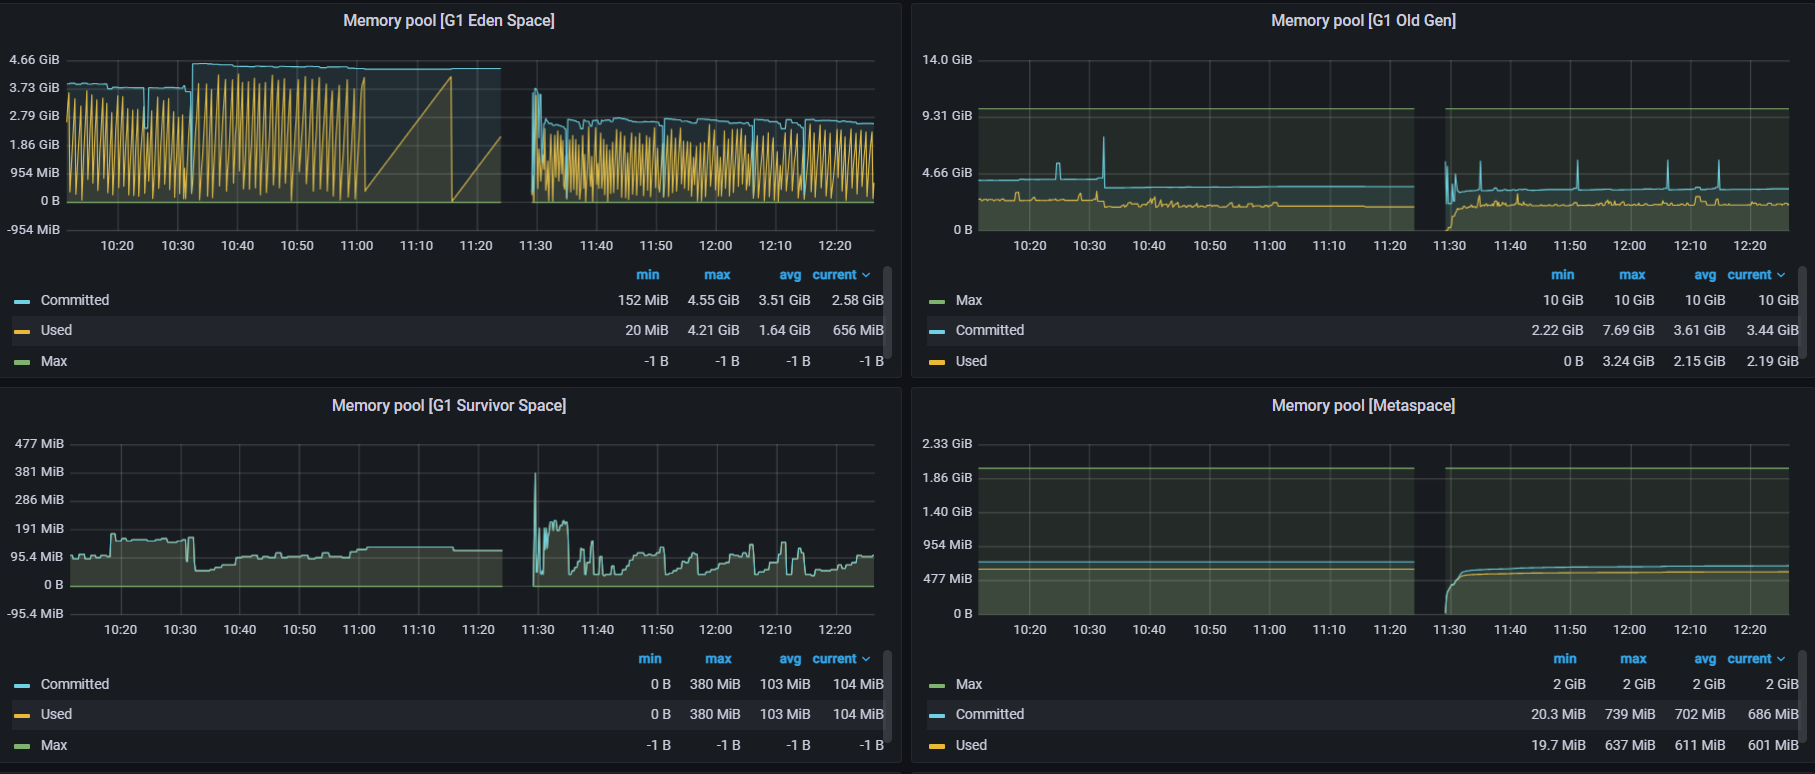The height and width of the screenshot is (774, 1815).
Task: Sort Survivor Space legend by avg
Action: [x=790, y=659]
